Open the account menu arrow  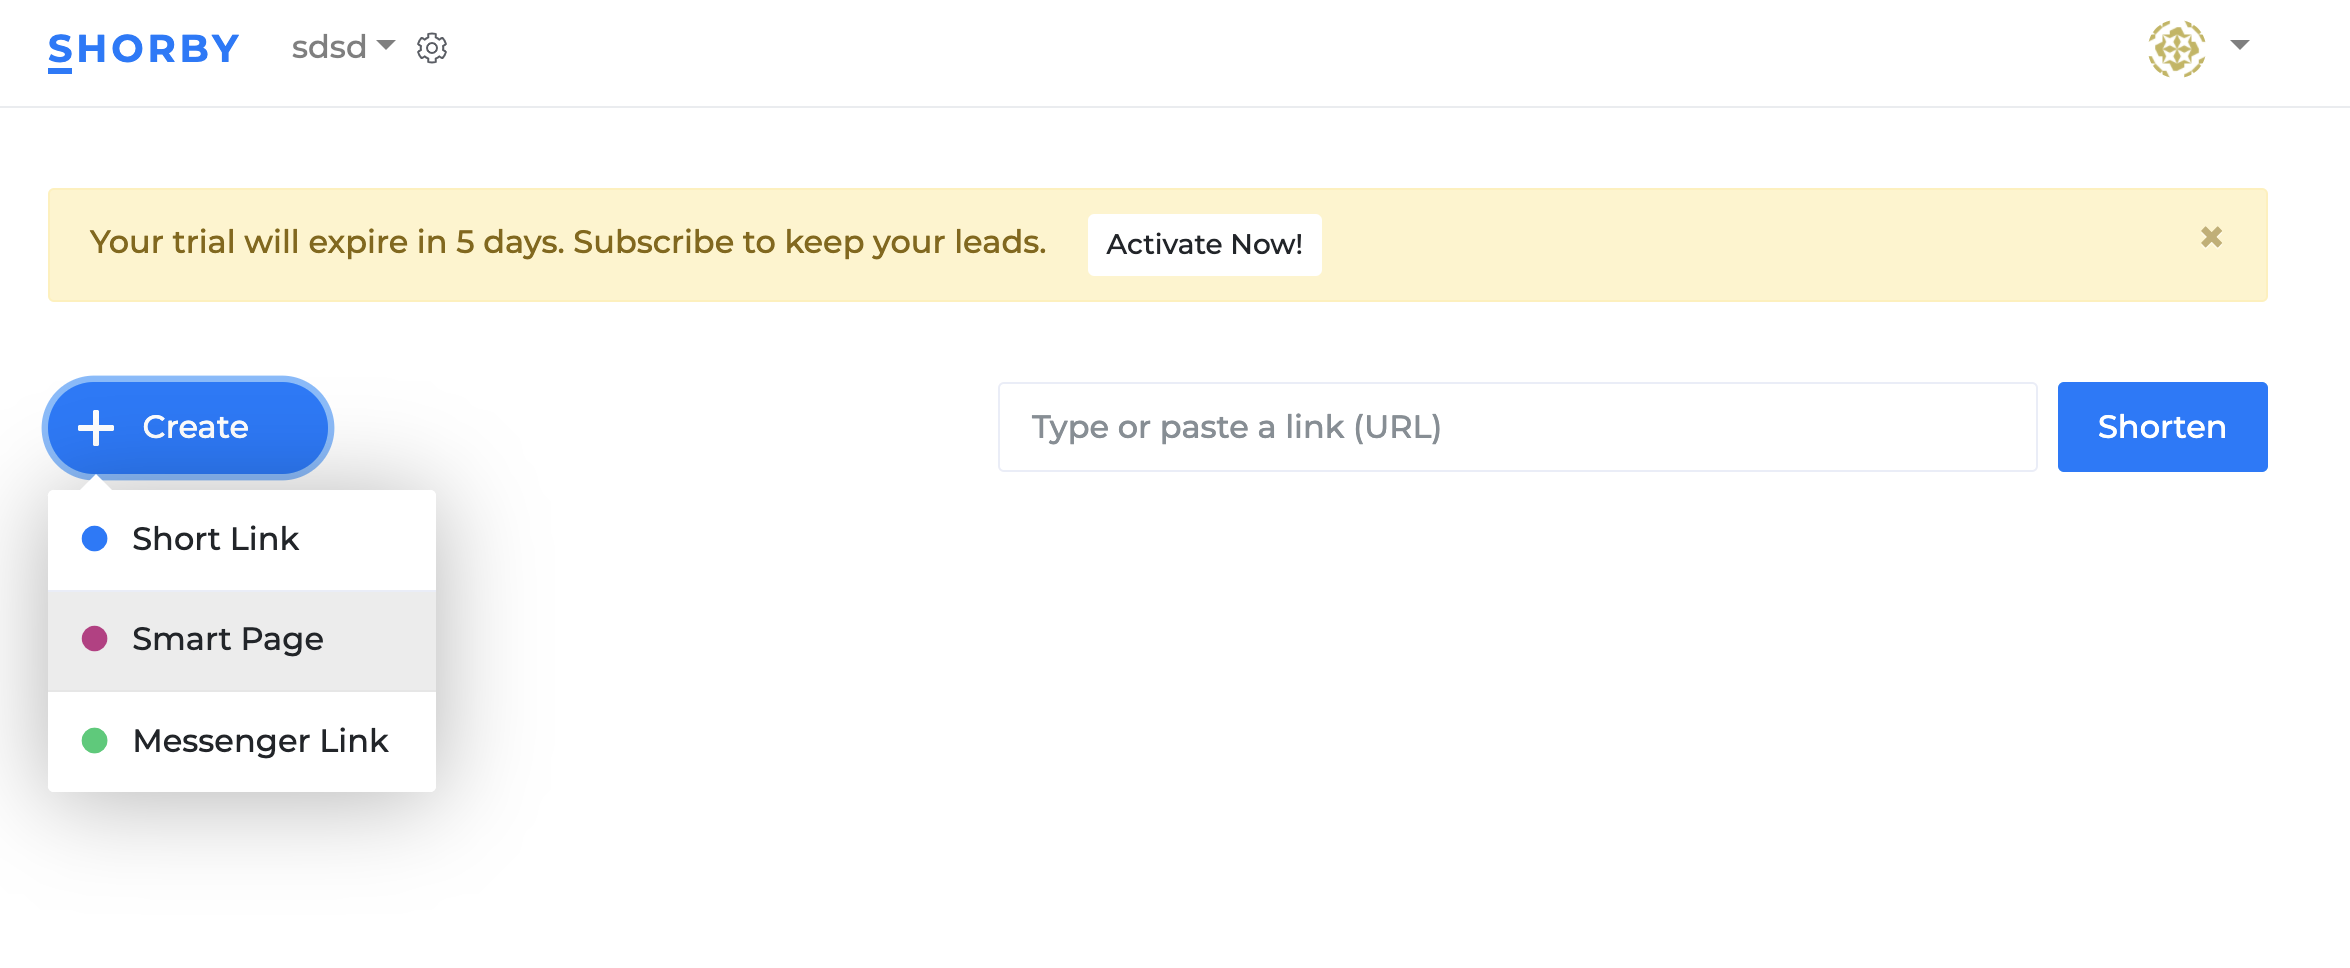[x=2240, y=45]
